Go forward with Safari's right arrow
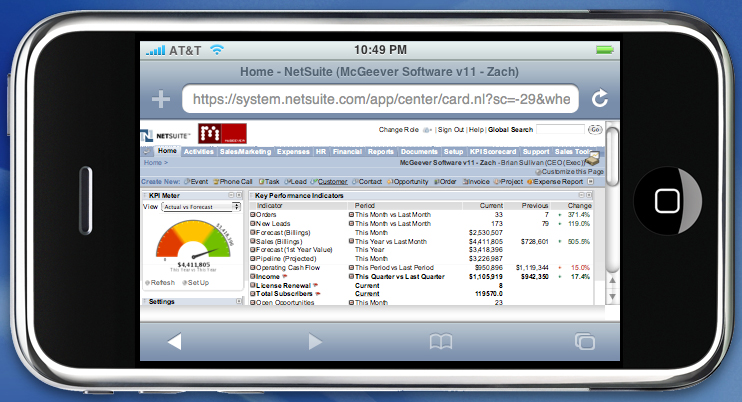 click(x=315, y=341)
